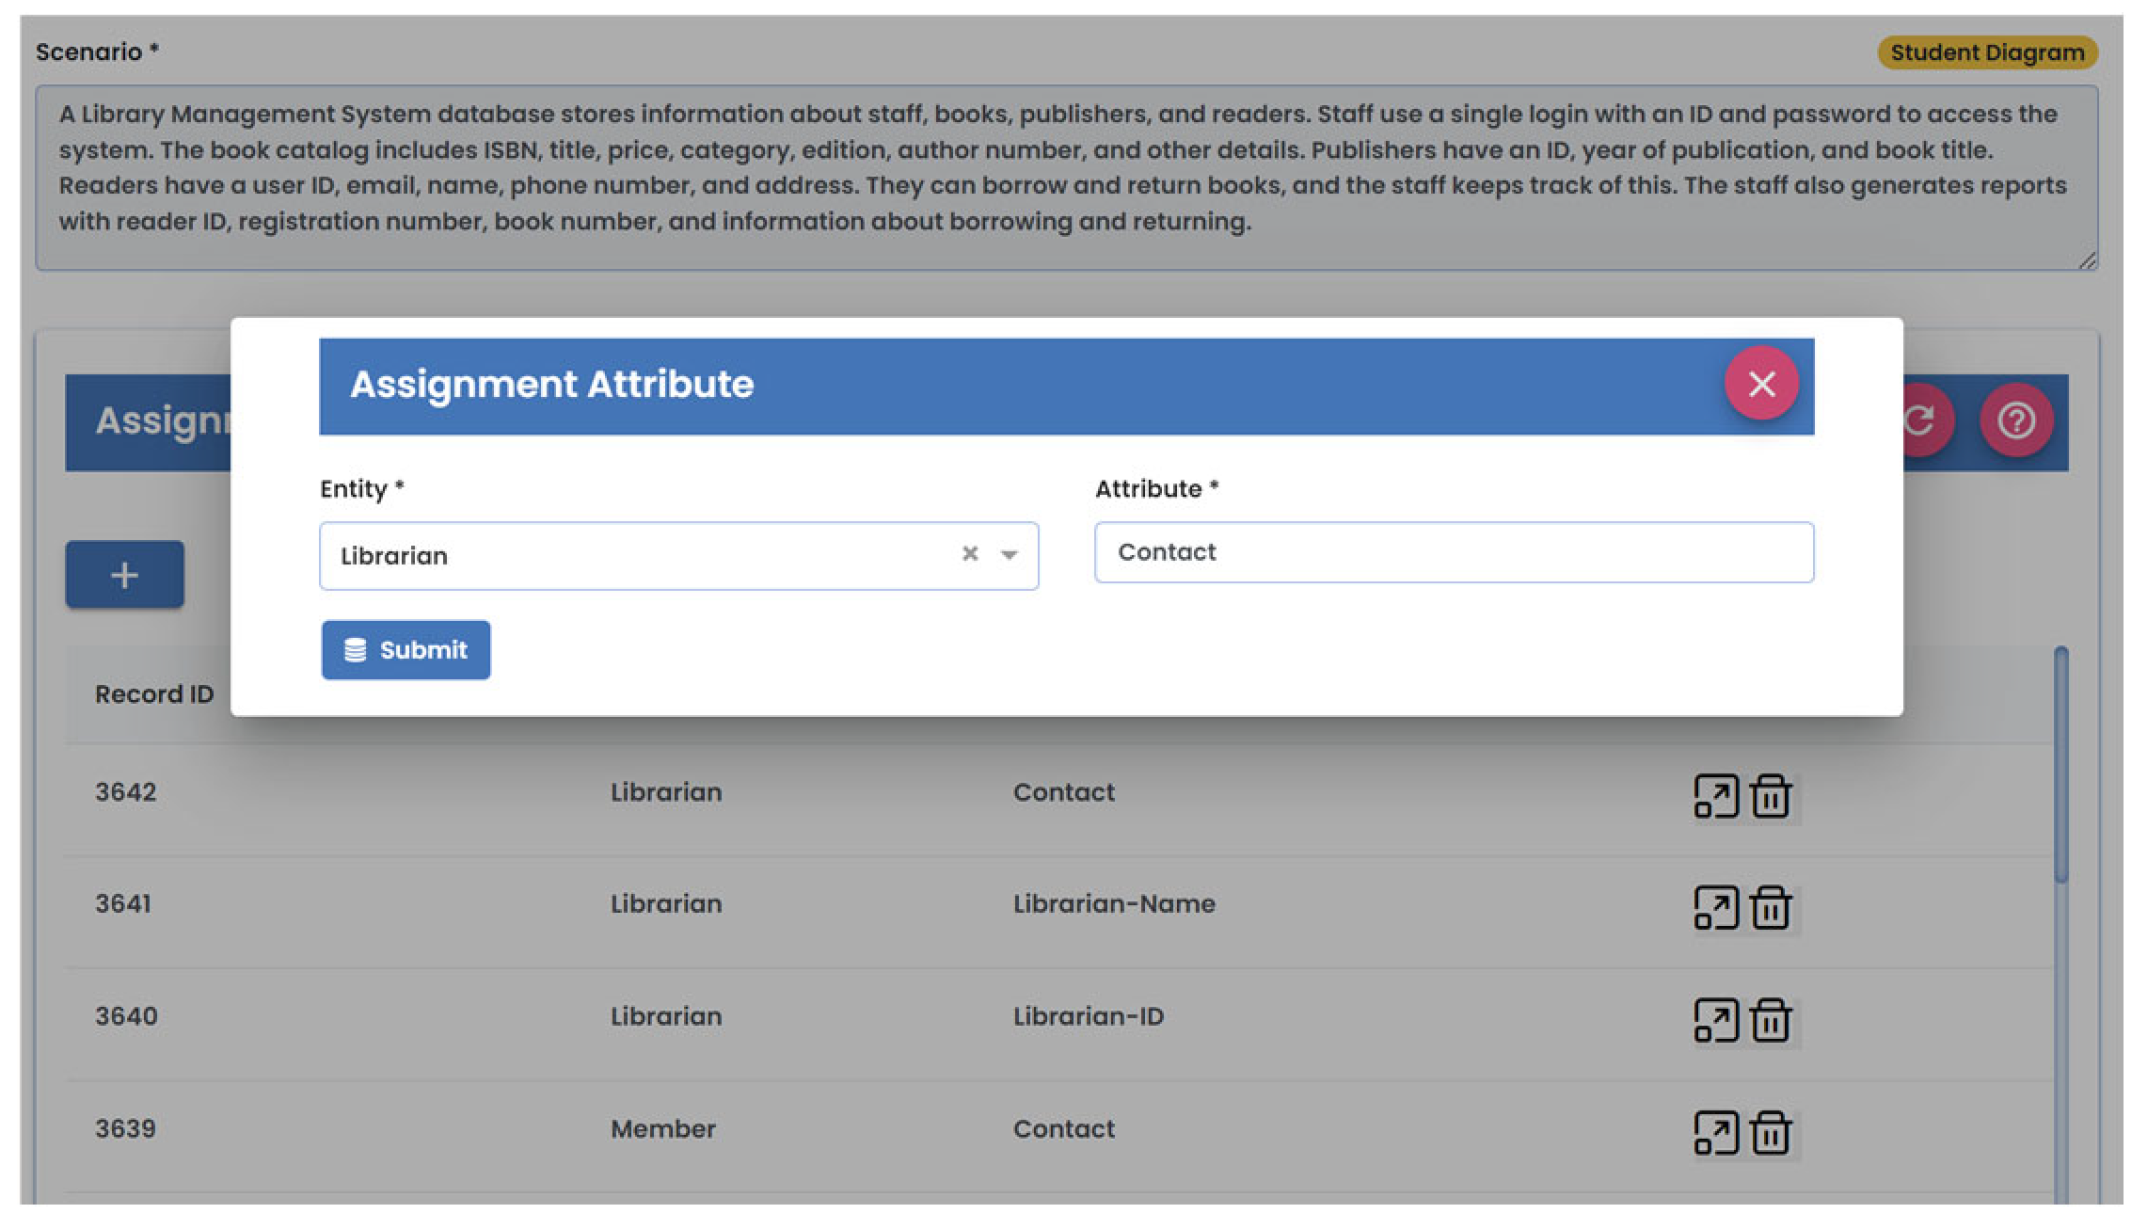Click the blue plus add button

[125, 575]
